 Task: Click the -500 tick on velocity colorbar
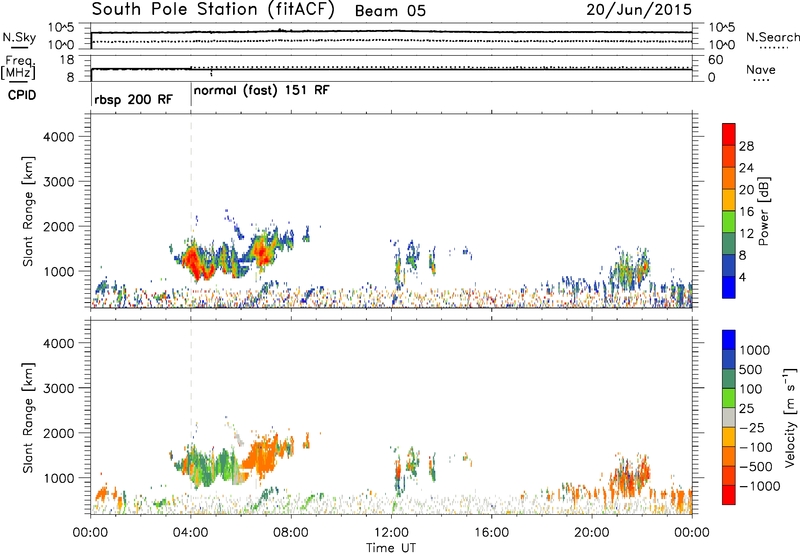756,466
